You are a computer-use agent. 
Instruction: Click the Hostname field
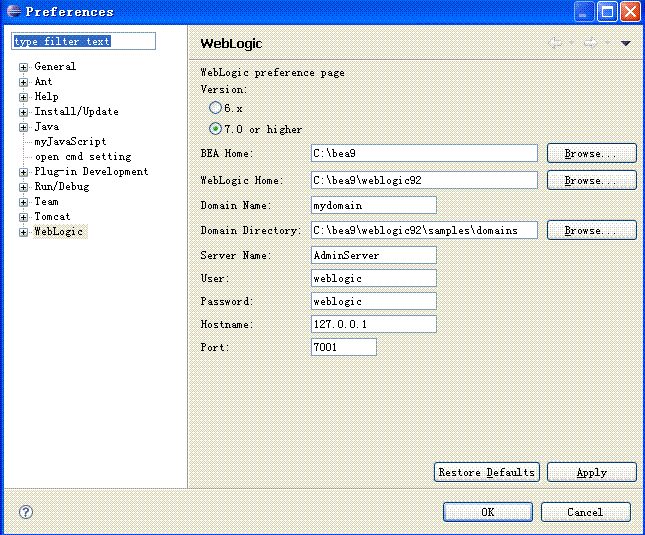click(374, 324)
